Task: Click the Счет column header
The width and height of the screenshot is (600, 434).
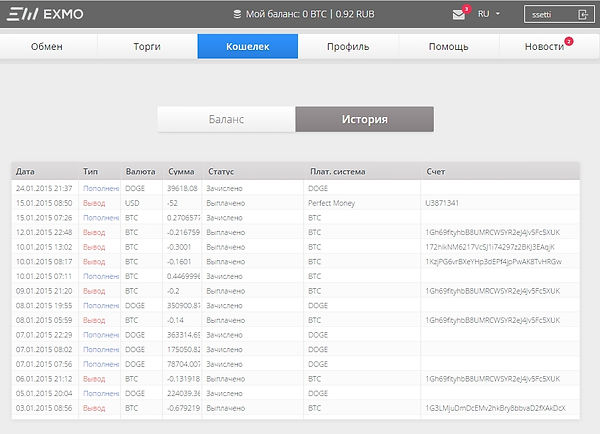Action: click(436, 171)
